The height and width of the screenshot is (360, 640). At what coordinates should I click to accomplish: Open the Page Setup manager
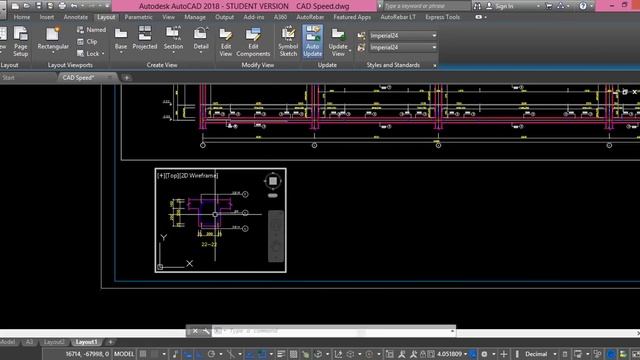[x=20, y=41]
